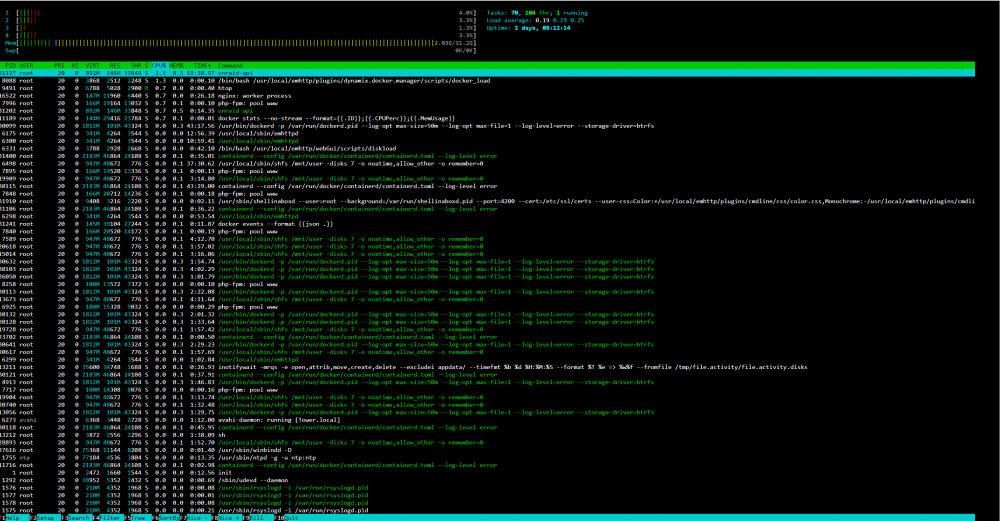Select the highlighted unraid-api process row
This screenshot has width=1000, height=521.
pyautogui.click(x=487, y=73)
